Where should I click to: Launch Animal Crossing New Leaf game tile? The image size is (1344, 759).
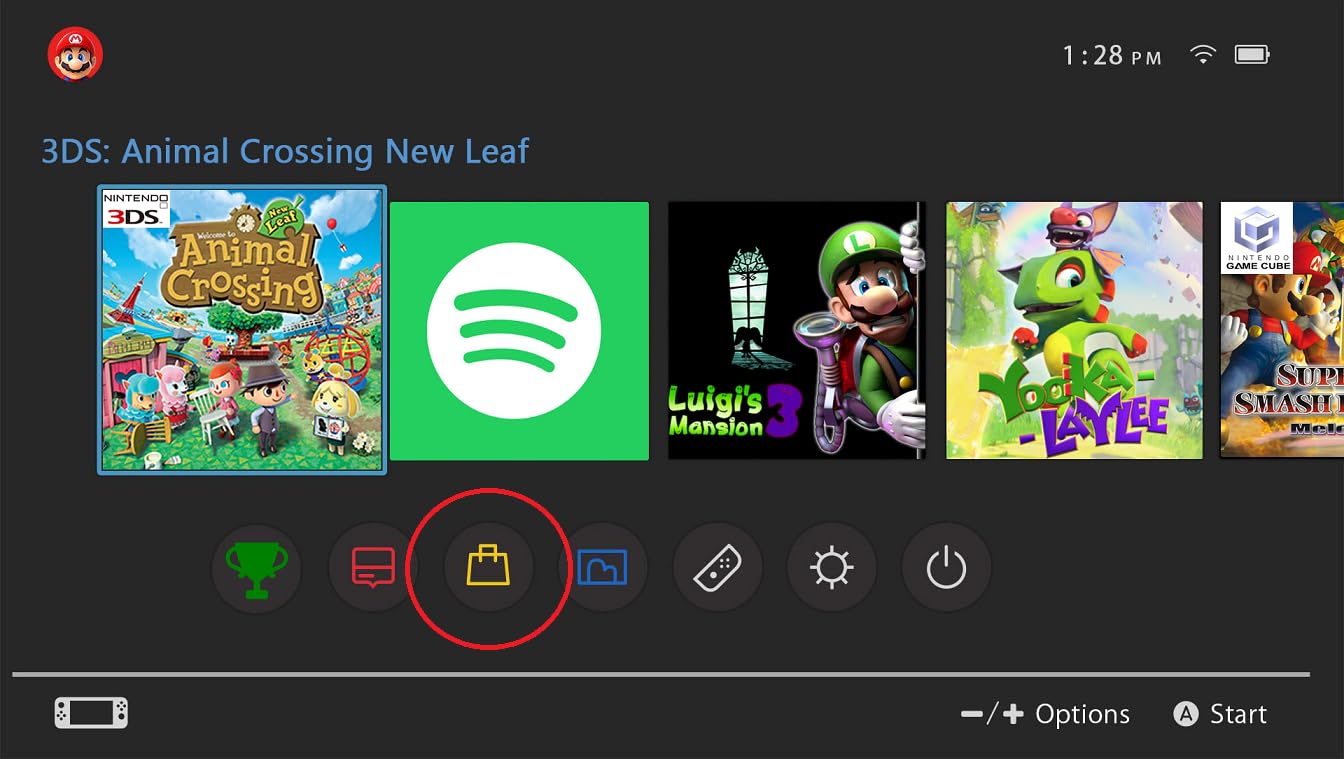[241, 329]
